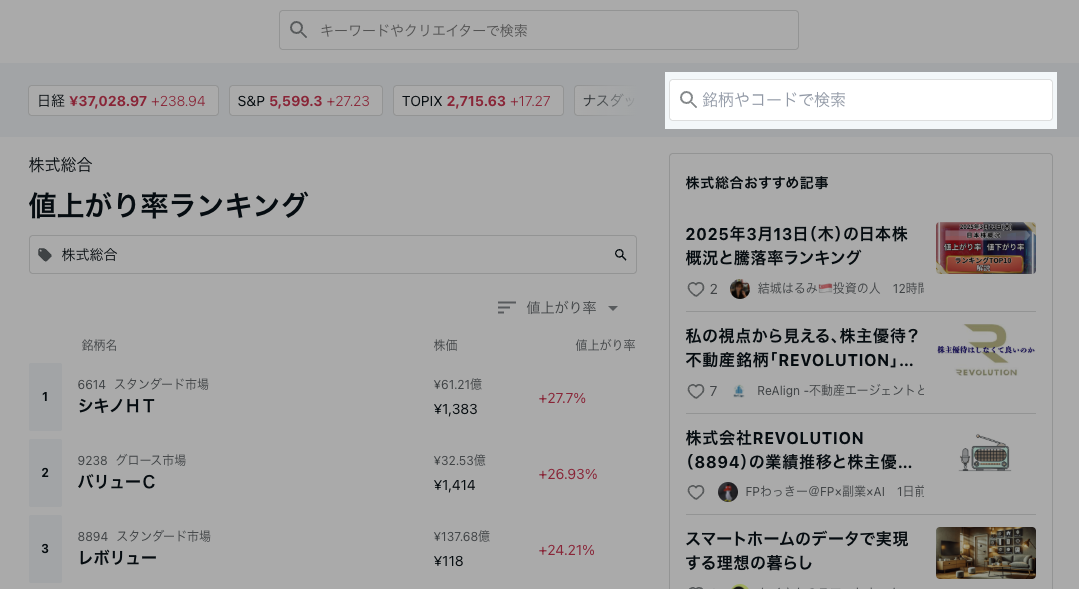Image resolution: width=1079 pixels, height=589 pixels.
Task: Open the S&P 5,599.3 index chip
Action: (x=306, y=100)
